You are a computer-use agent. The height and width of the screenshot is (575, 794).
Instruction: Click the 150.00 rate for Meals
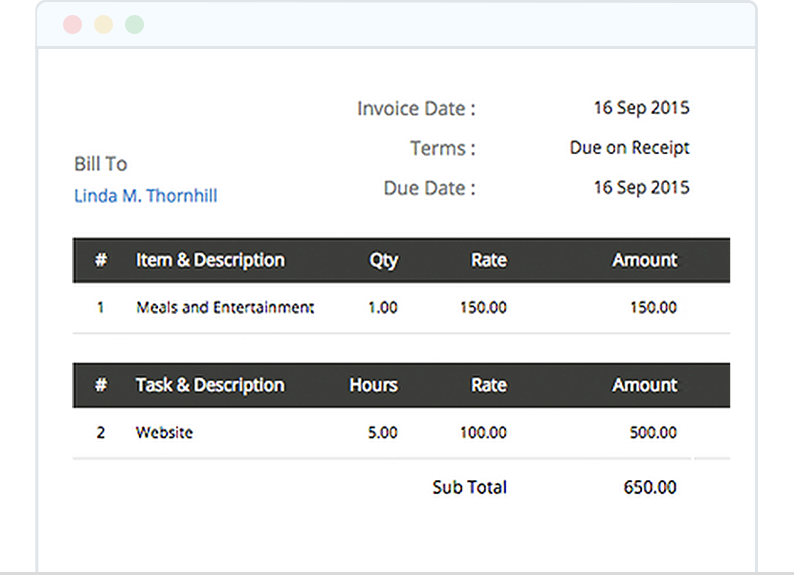483,308
